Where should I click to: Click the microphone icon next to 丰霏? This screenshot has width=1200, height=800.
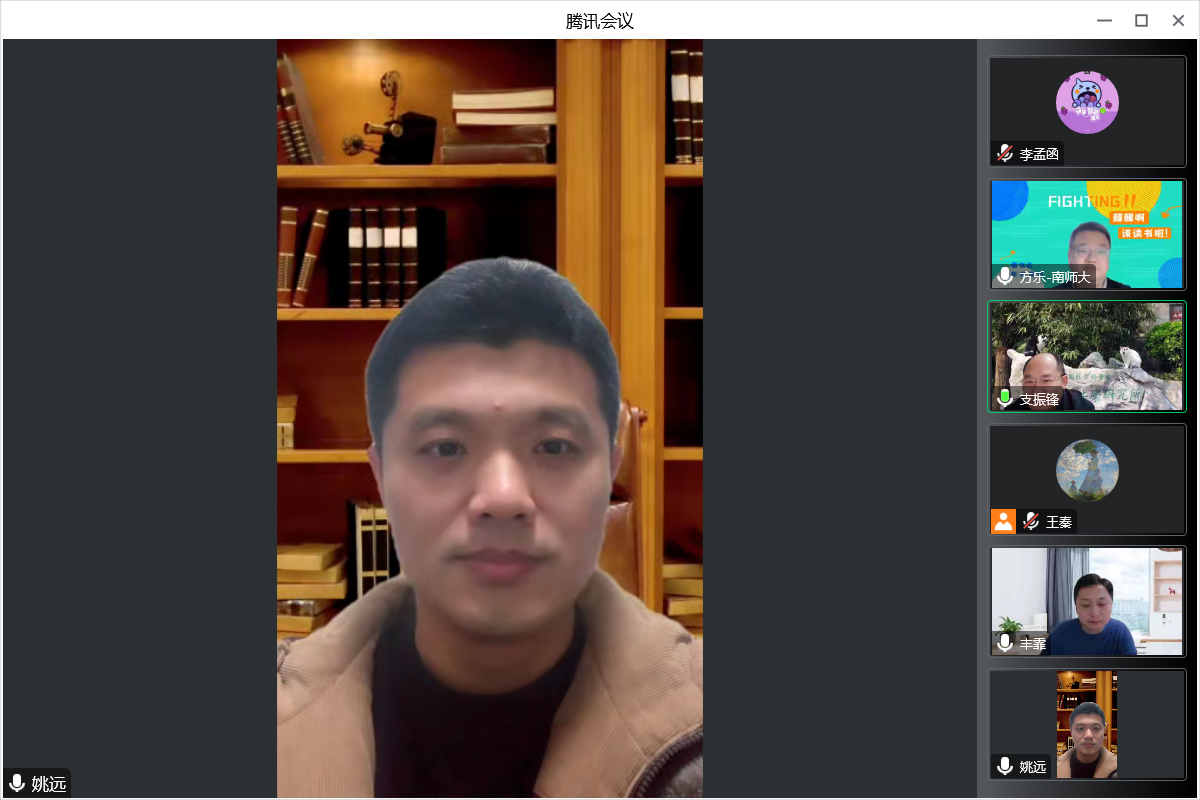tap(1005, 644)
